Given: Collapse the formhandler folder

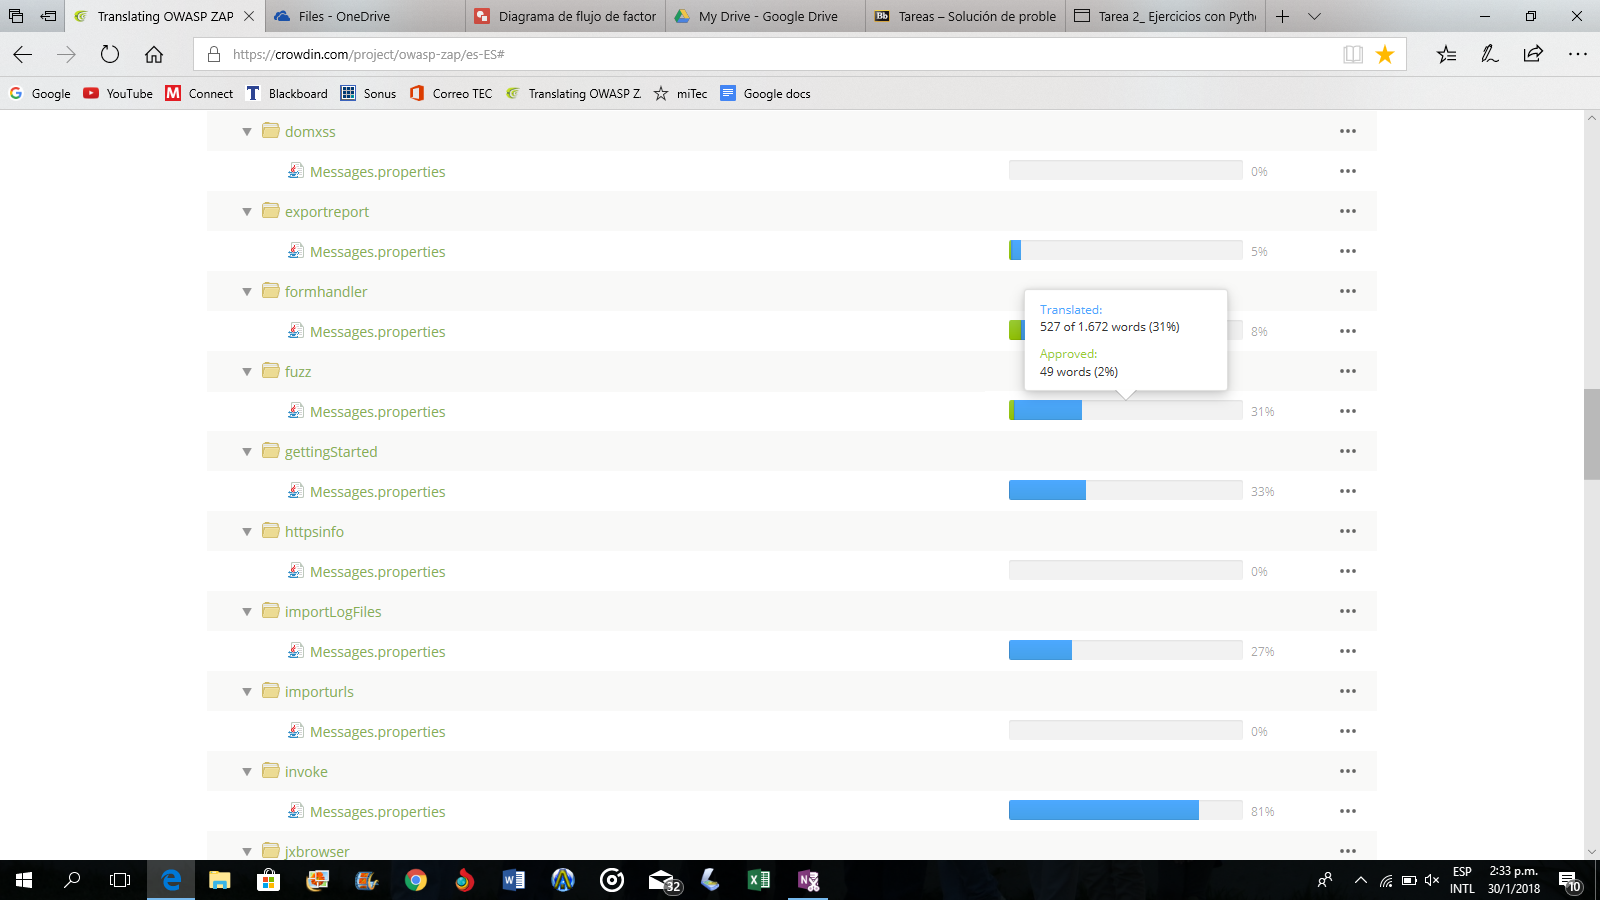Looking at the screenshot, I should pyautogui.click(x=247, y=292).
